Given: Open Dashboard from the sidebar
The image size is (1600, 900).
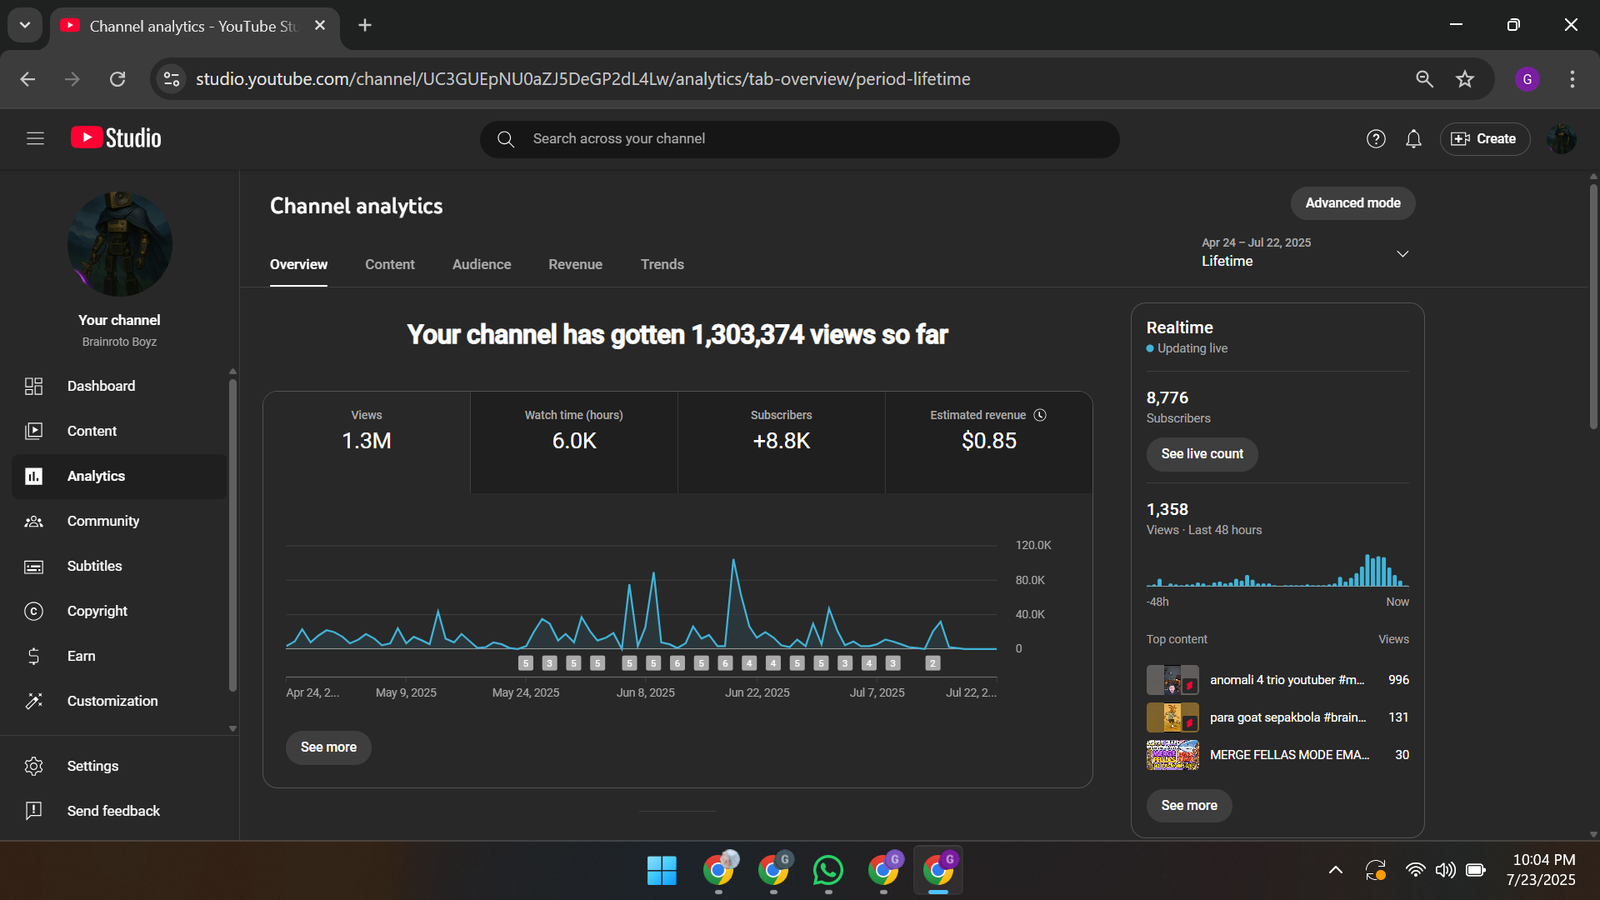Looking at the screenshot, I should coord(119,386).
